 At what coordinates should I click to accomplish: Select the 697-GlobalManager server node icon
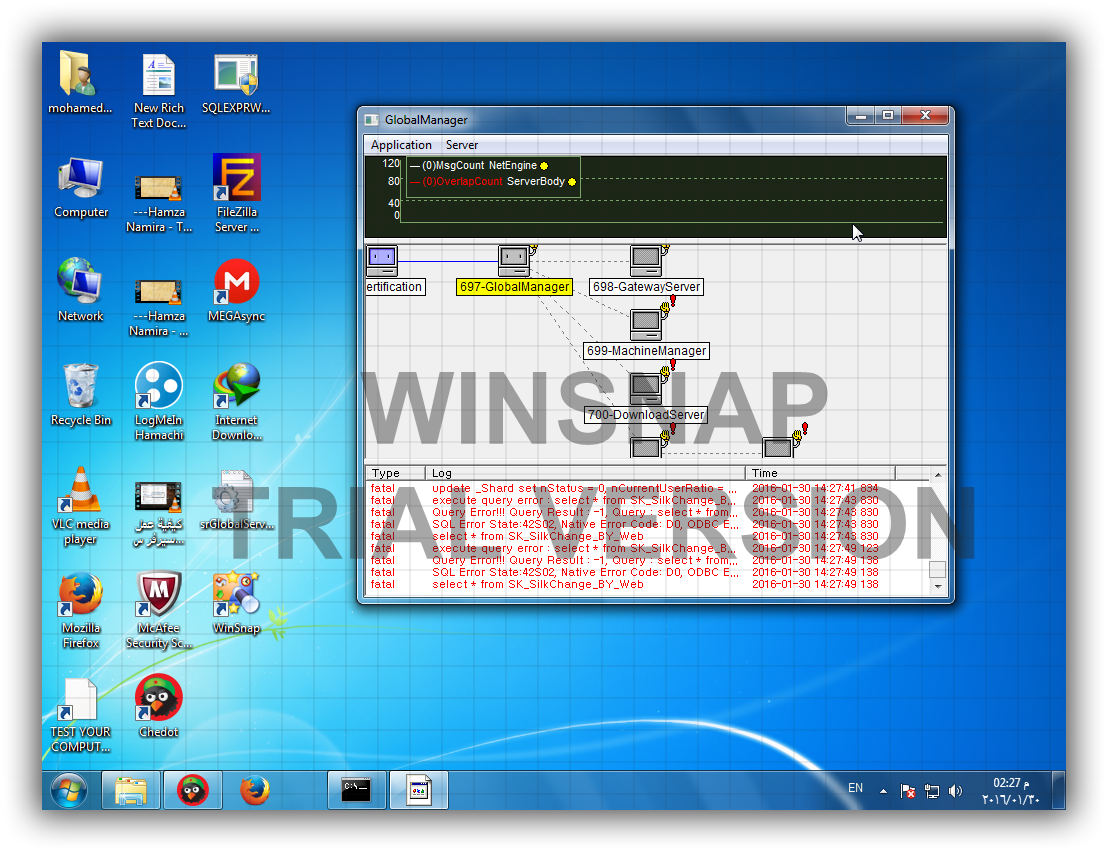tap(514, 261)
